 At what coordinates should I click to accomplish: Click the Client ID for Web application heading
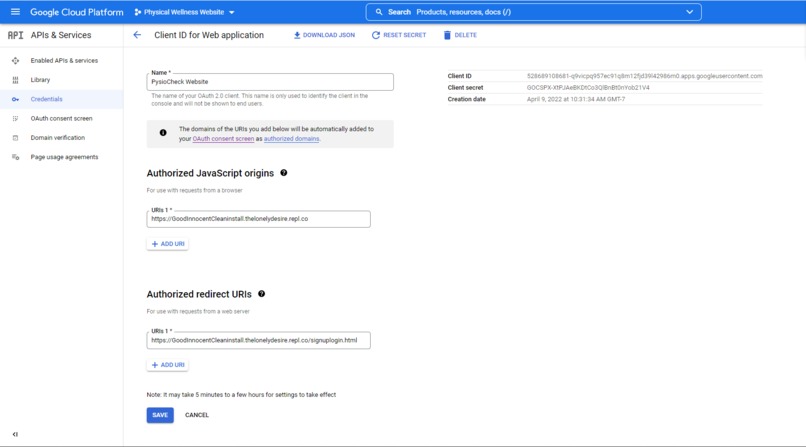[x=209, y=35]
